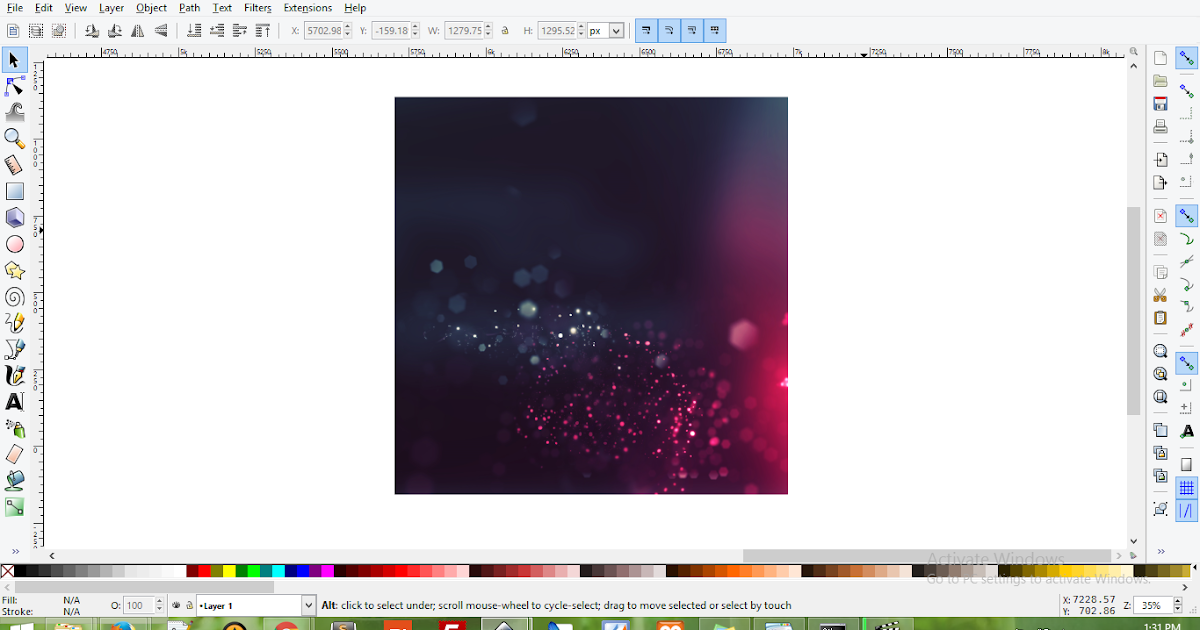The height and width of the screenshot is (630, 1200).
Task: Toggle enable snapping button
Action: pos(1187,58)
